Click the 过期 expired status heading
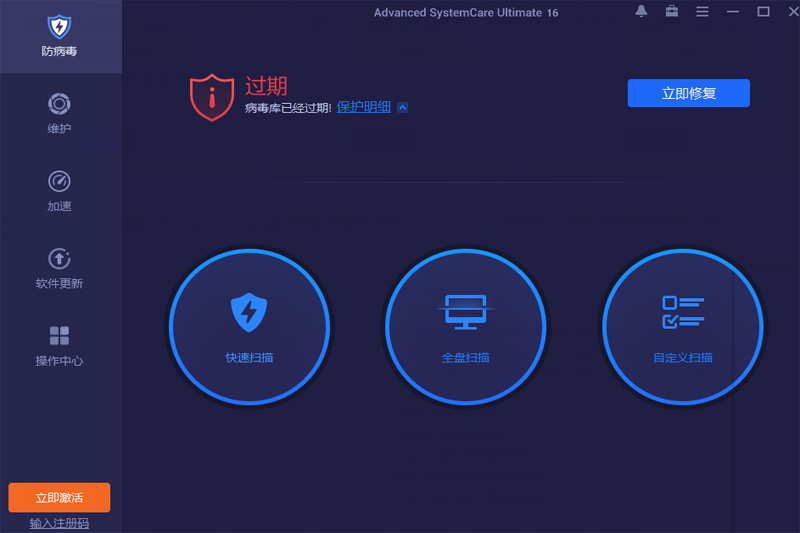 pyautogui.click(x=266, y=86)
